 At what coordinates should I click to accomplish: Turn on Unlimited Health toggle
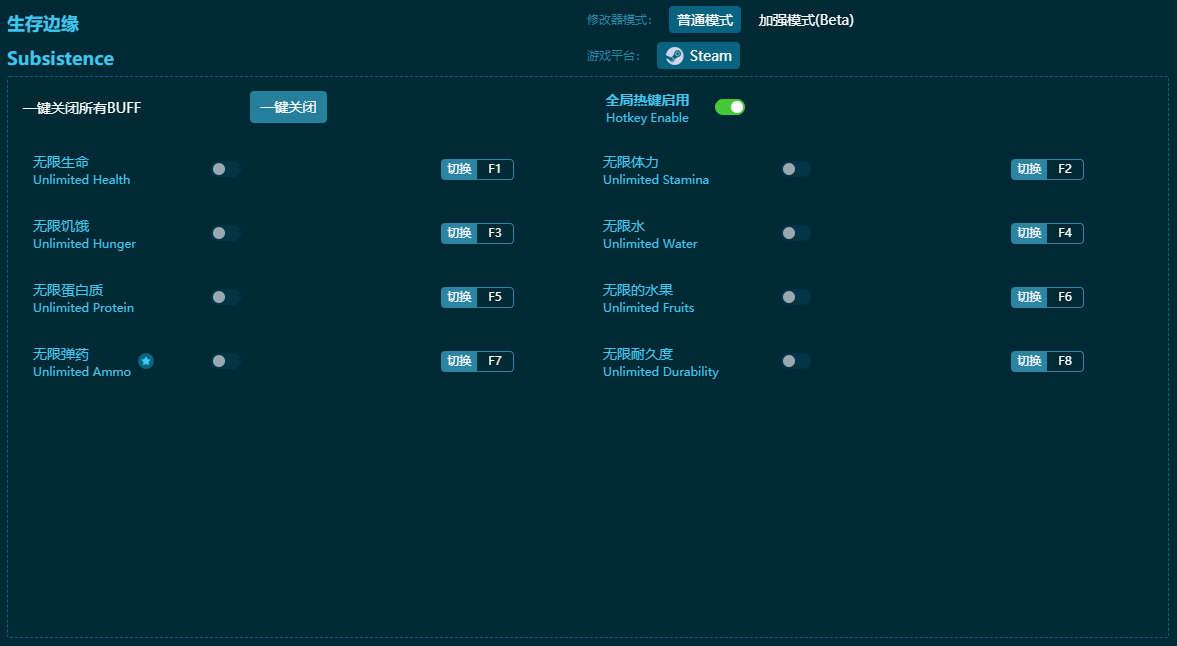(226, 169)
